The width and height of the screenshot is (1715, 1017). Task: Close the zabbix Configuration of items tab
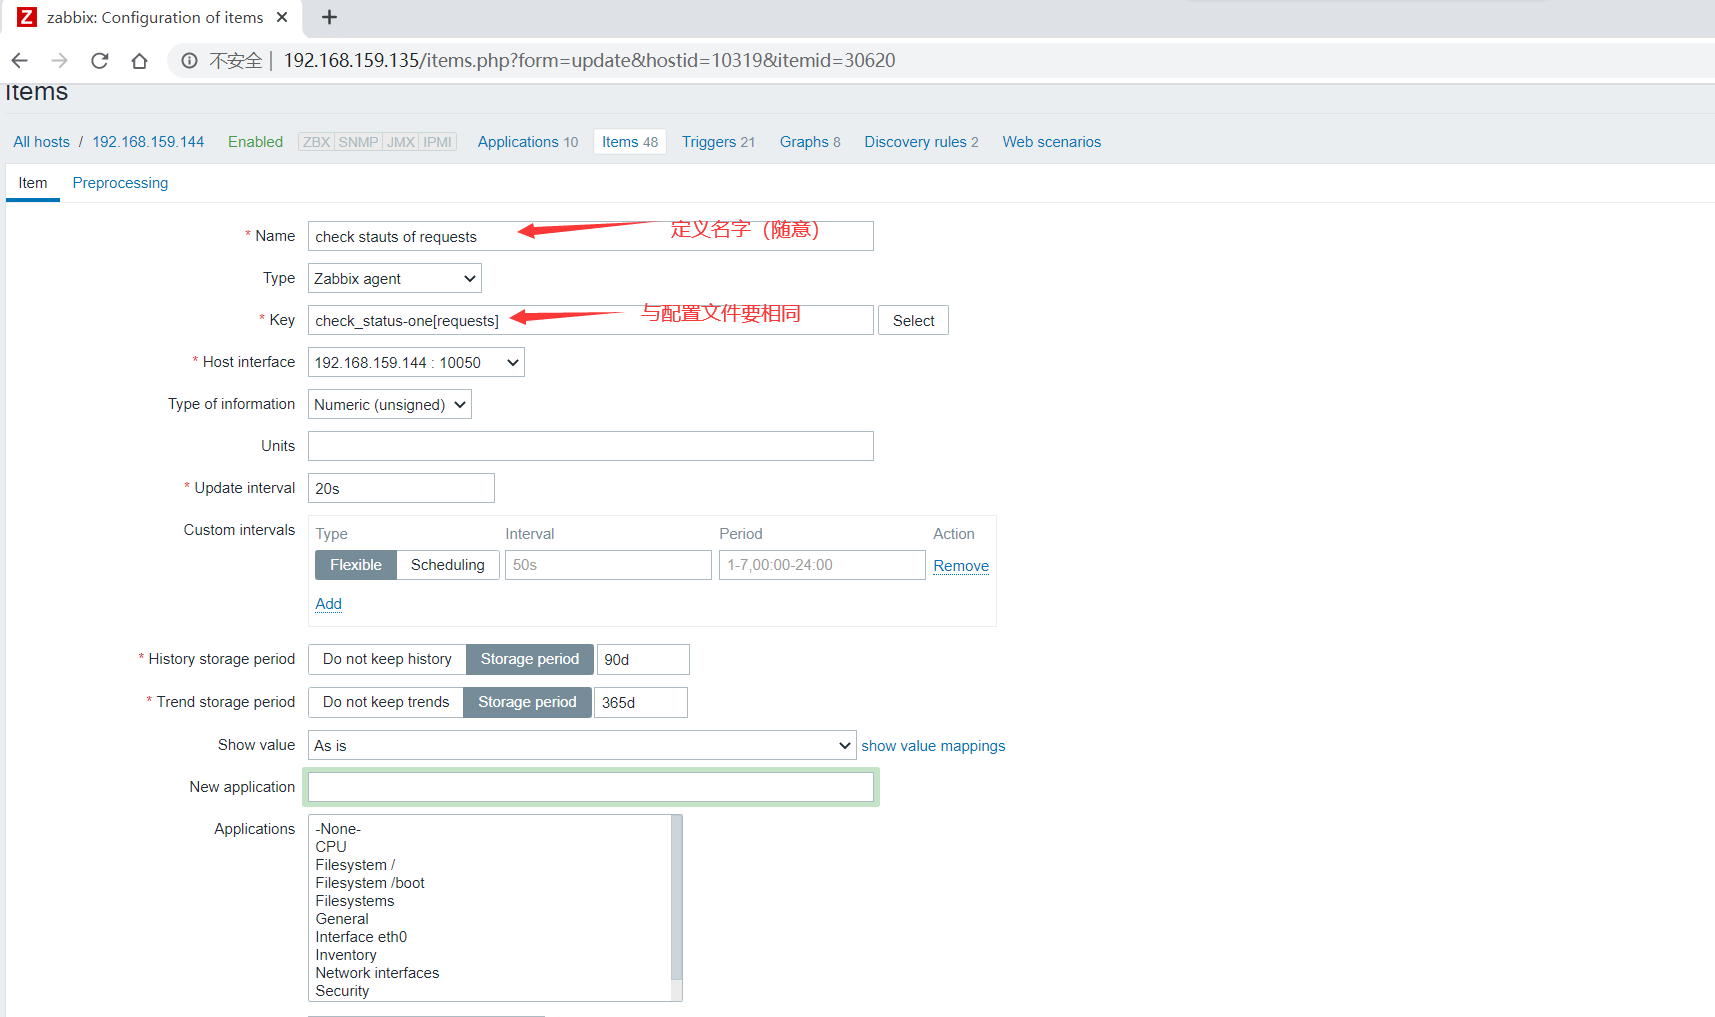coord(282,17)
